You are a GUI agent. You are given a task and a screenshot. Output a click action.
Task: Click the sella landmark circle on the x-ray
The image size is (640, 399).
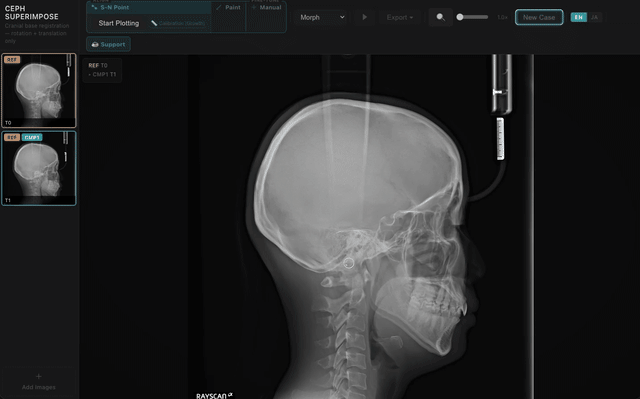point(349,263)
